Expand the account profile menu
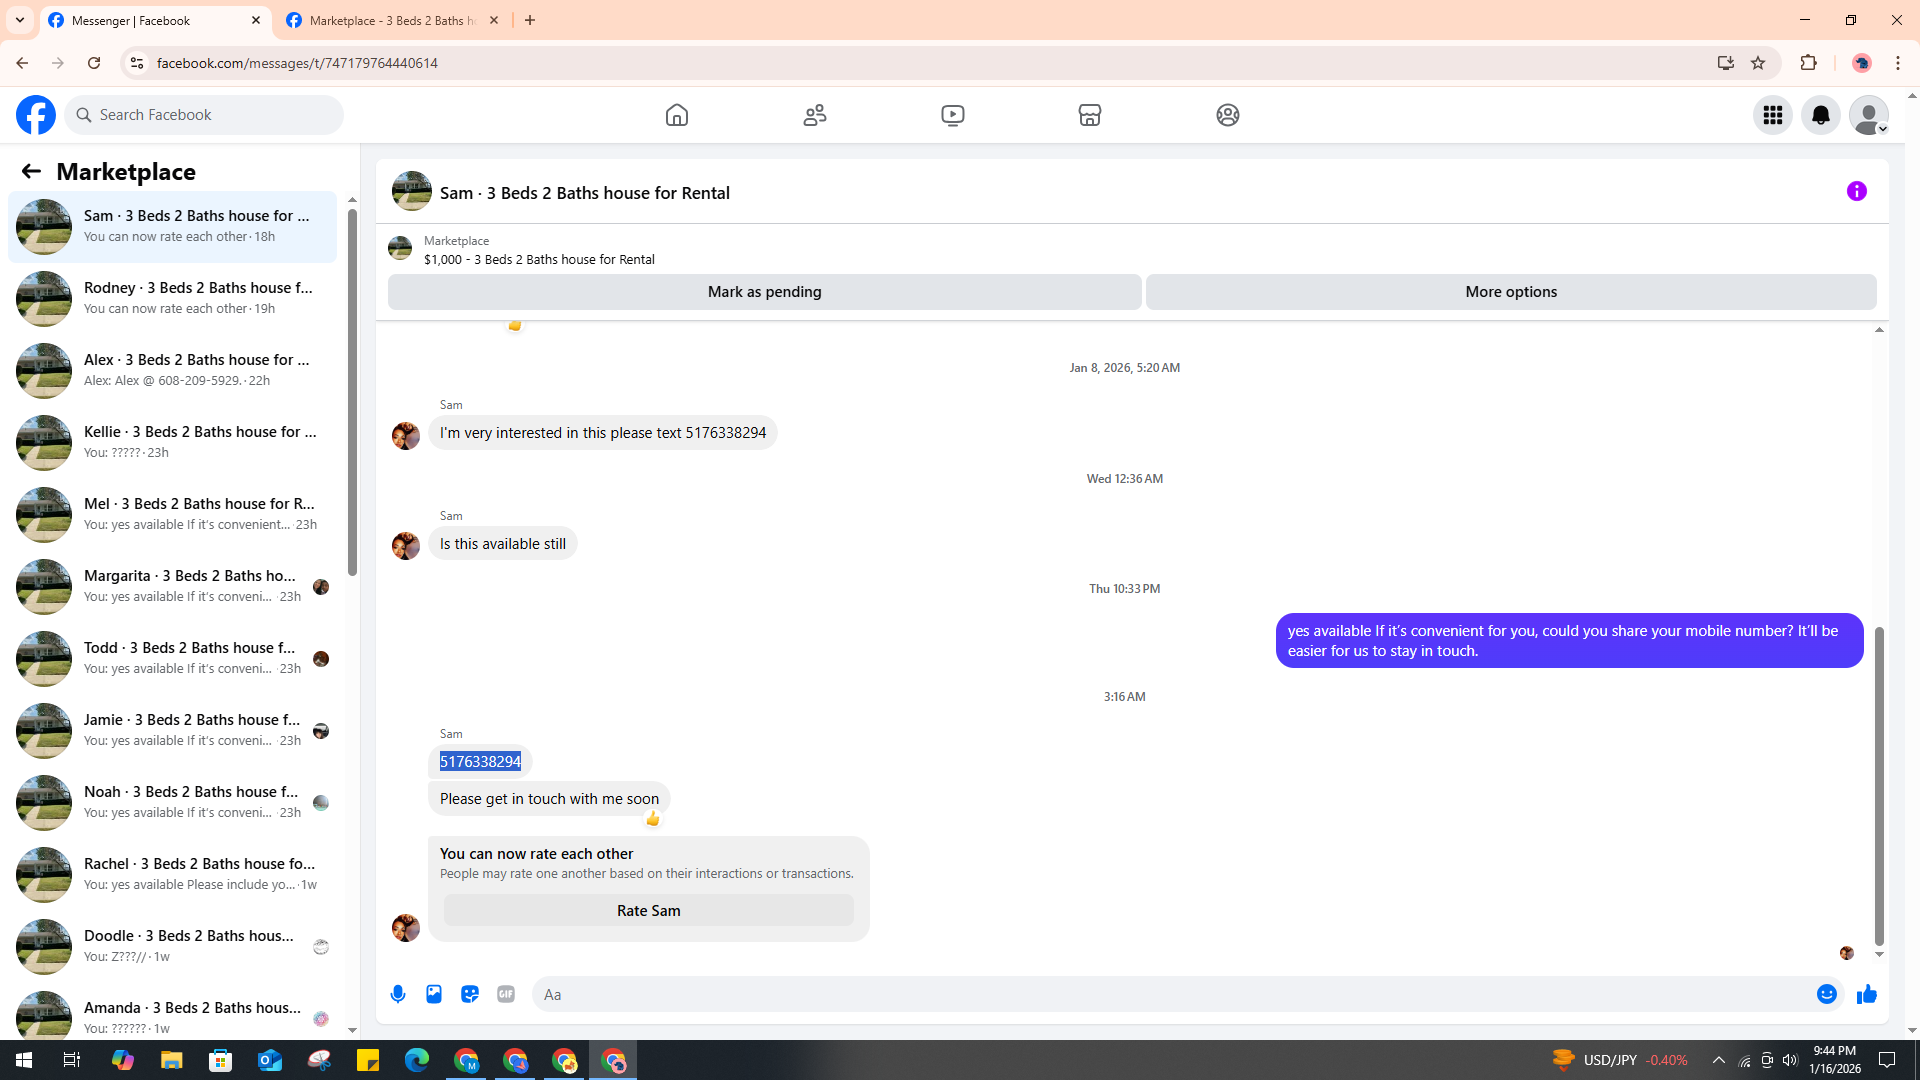Screen dimensions: 1920x1080 (x=1868, y=115)
